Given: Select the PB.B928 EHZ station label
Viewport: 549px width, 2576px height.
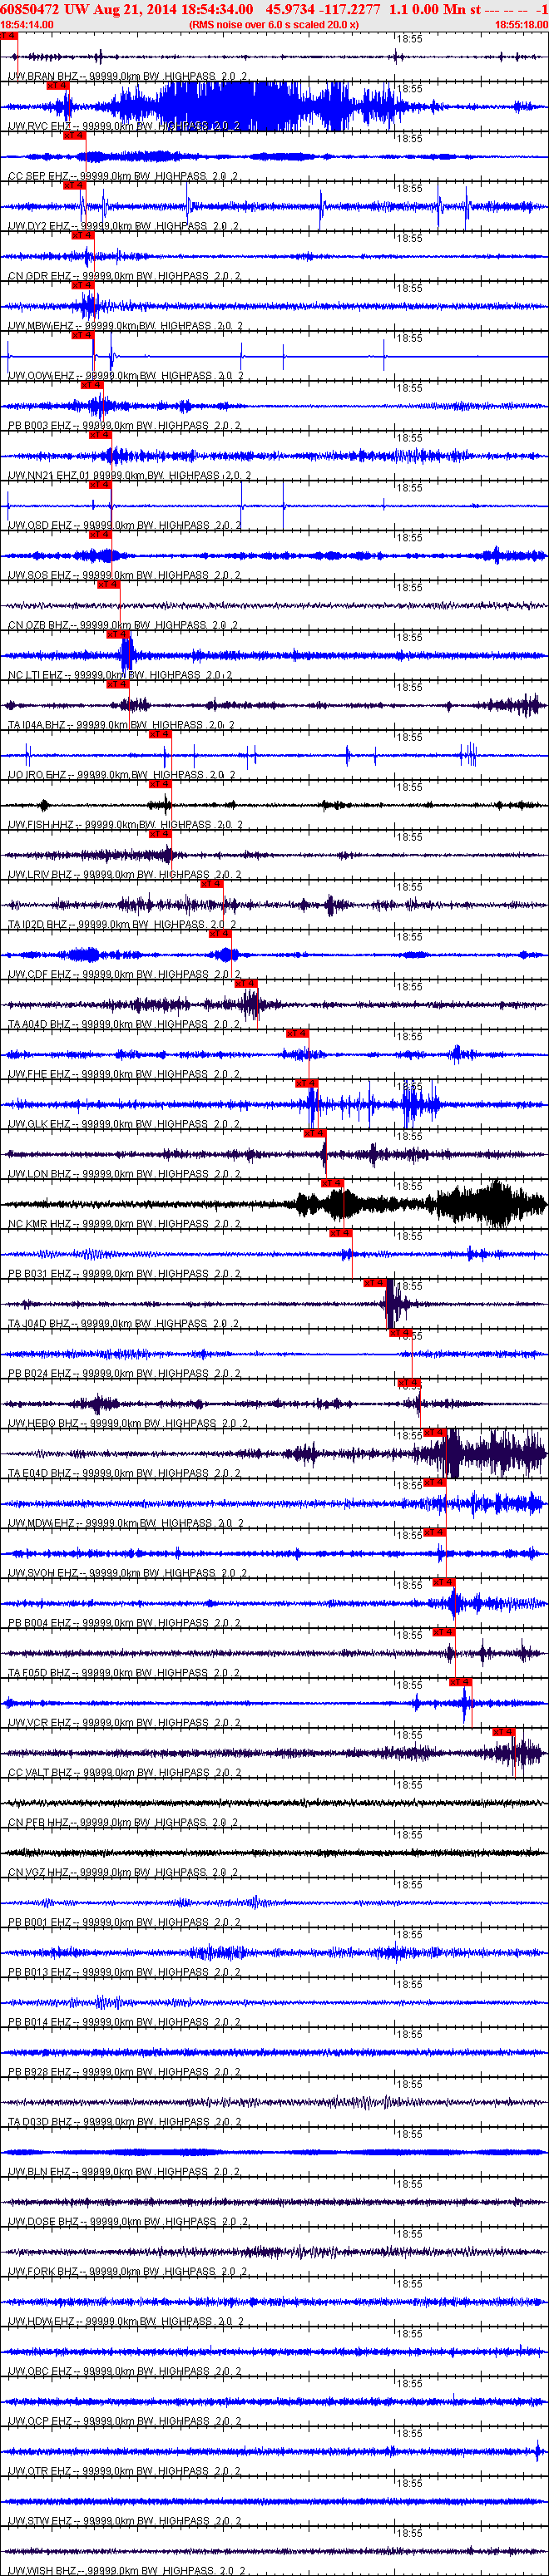Looking at the screenshot, I should tap(124, 2073).
